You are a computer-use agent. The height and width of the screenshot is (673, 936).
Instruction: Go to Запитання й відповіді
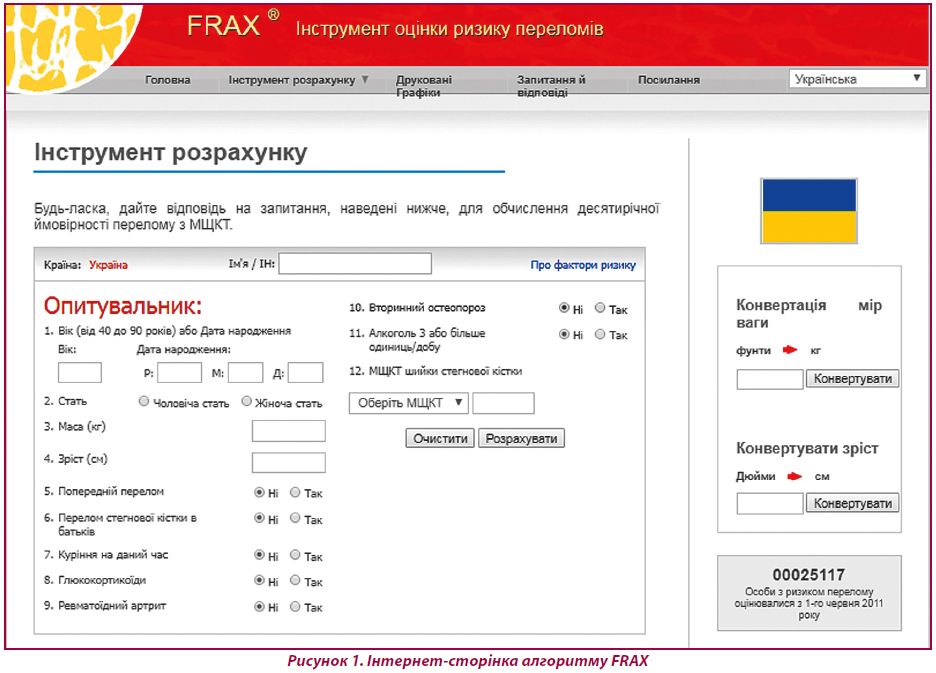[x=551, y=86]
